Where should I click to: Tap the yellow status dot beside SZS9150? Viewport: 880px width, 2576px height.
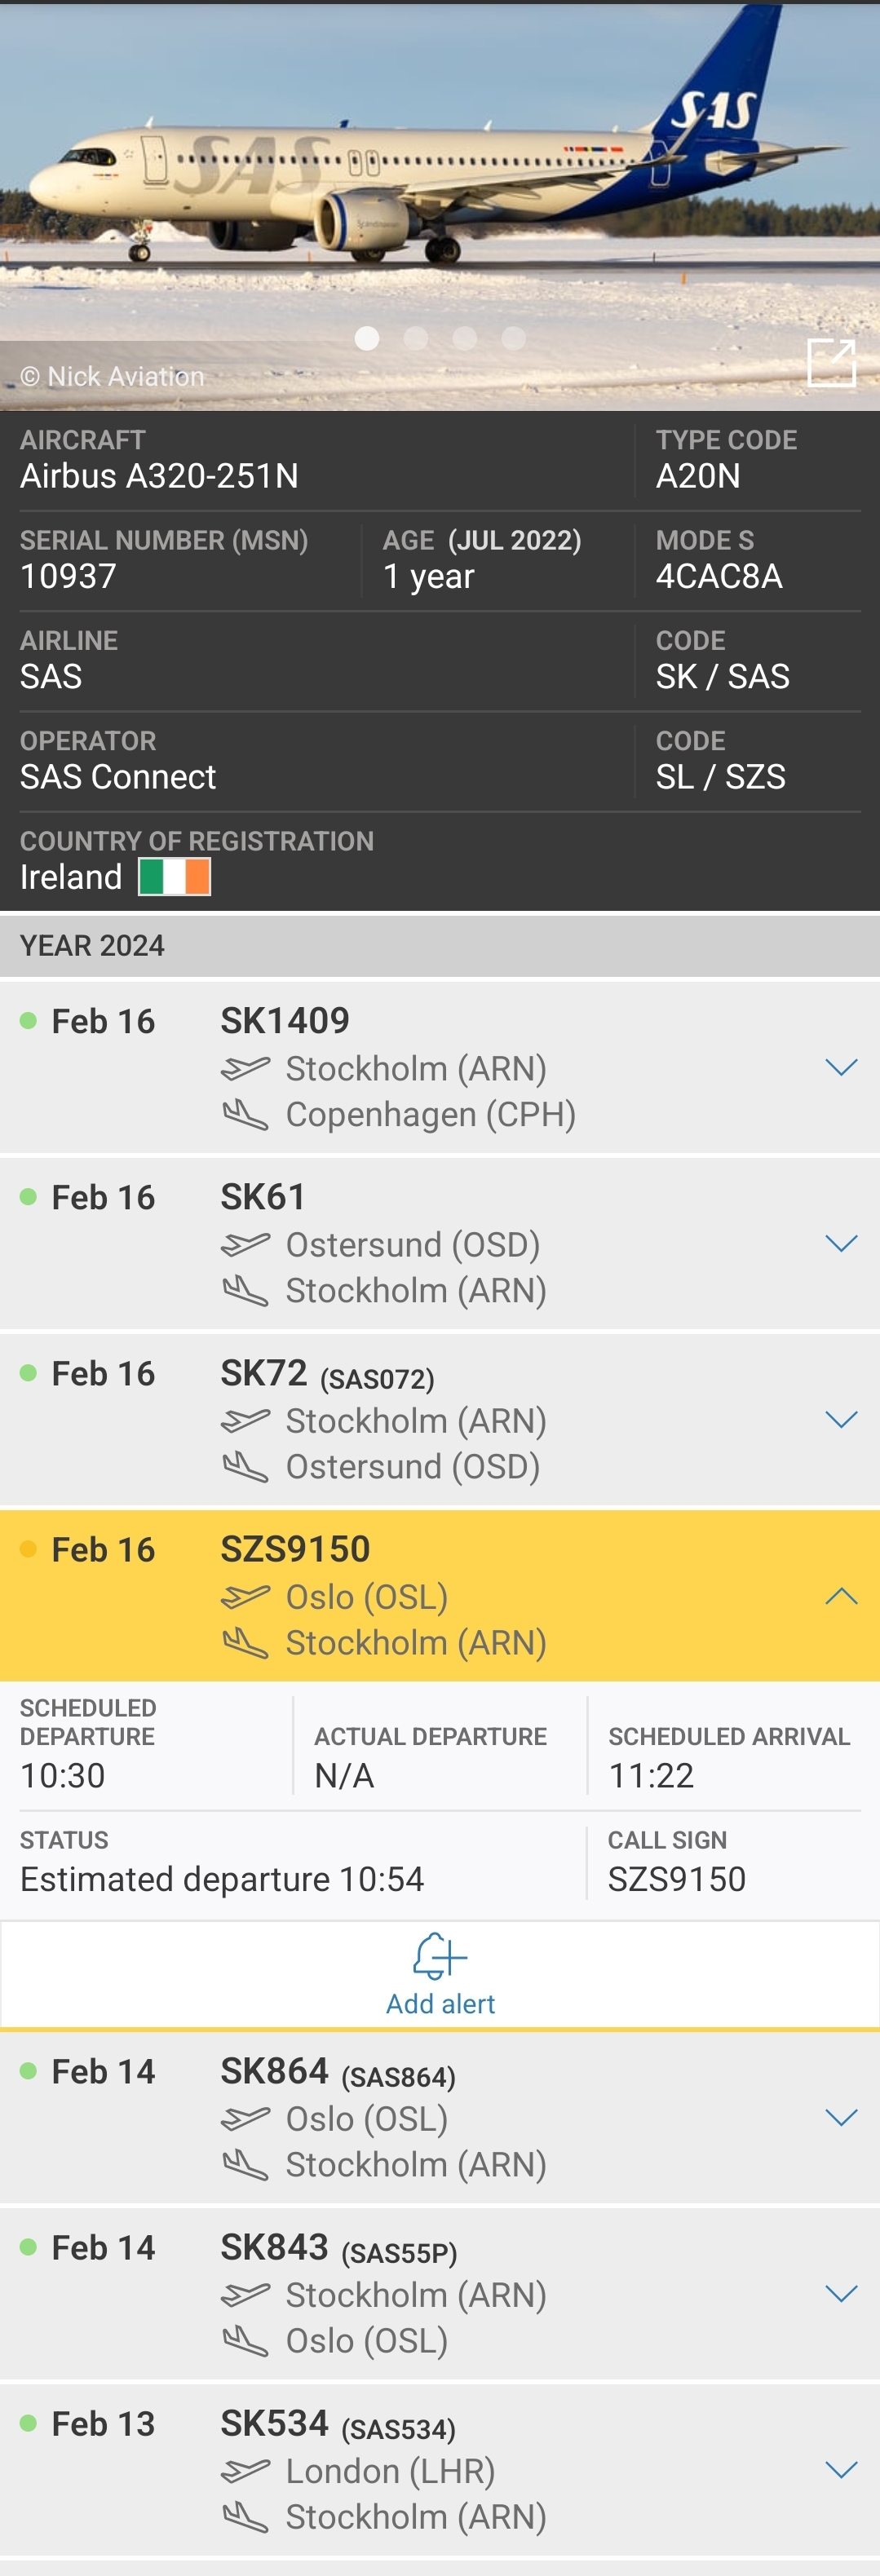point(27,1548)
